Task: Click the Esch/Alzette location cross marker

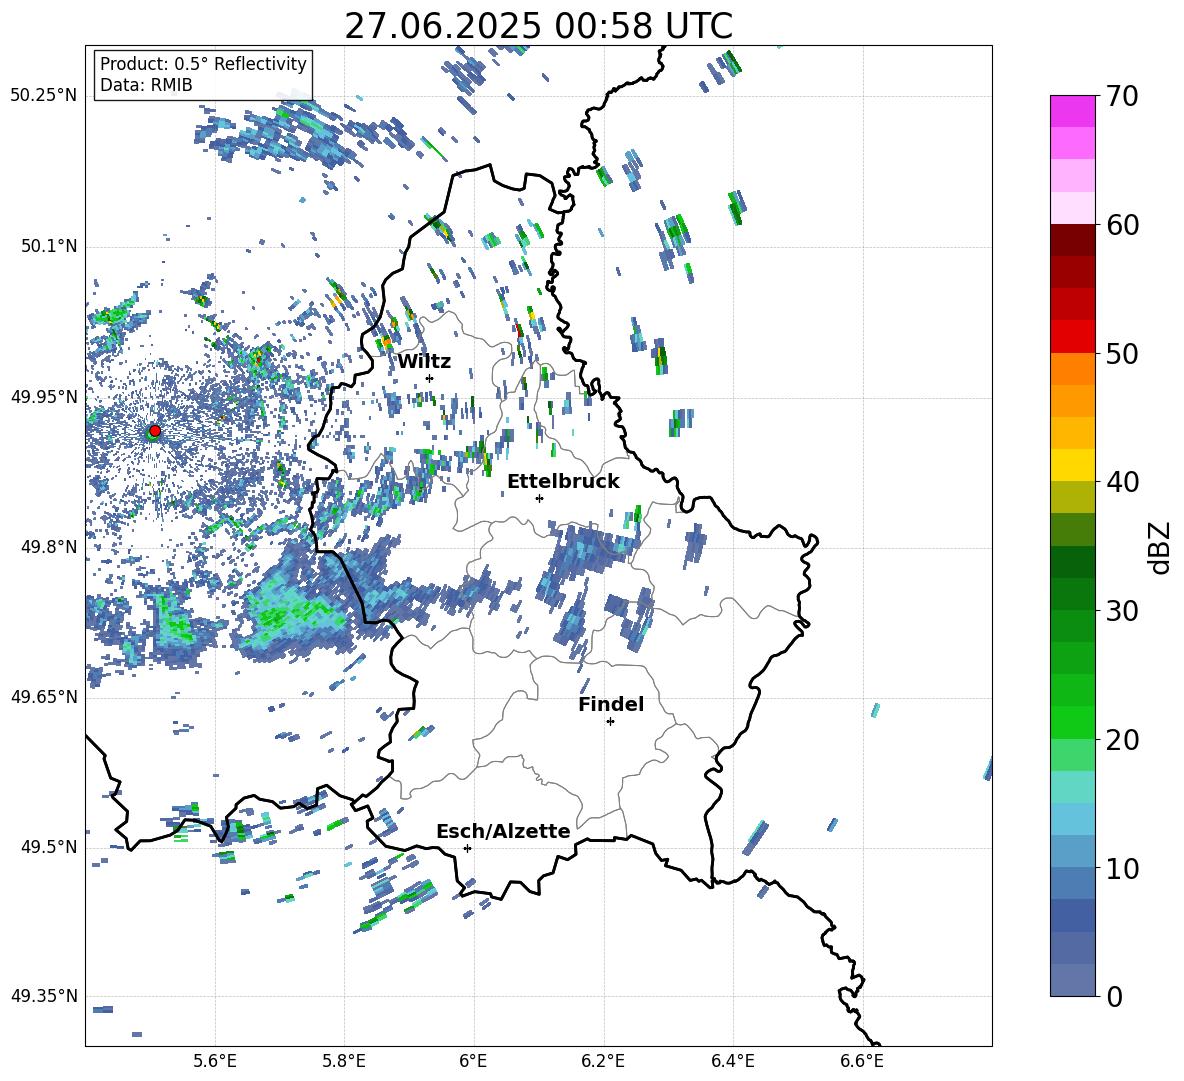Action: (x=467, y=848)
